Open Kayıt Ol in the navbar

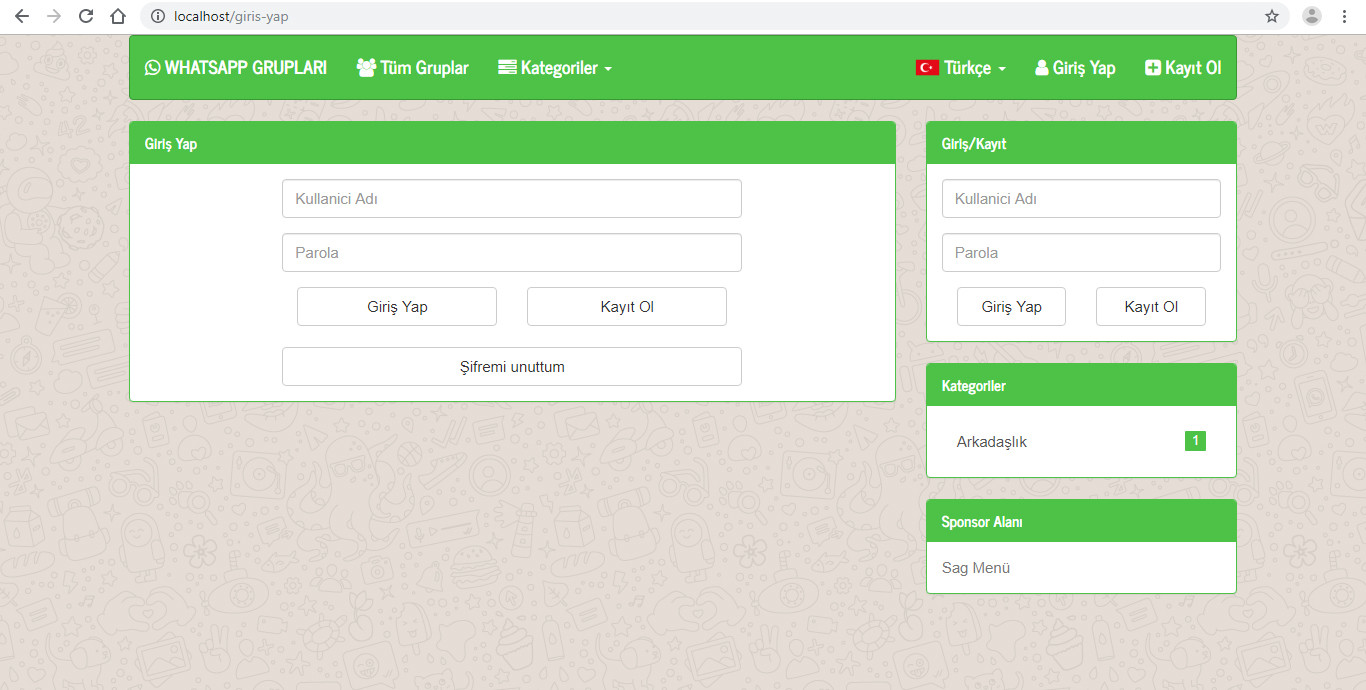pyautogui.click(x=1183, y=67)
